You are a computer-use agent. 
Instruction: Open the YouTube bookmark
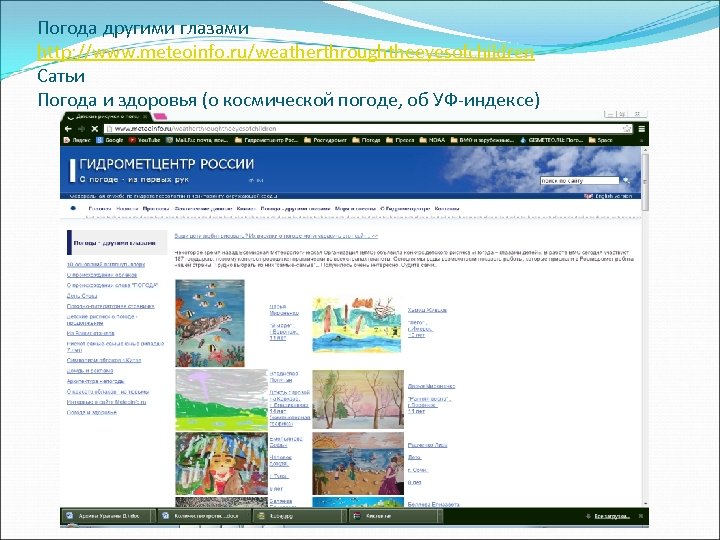(x=144, y=140)
